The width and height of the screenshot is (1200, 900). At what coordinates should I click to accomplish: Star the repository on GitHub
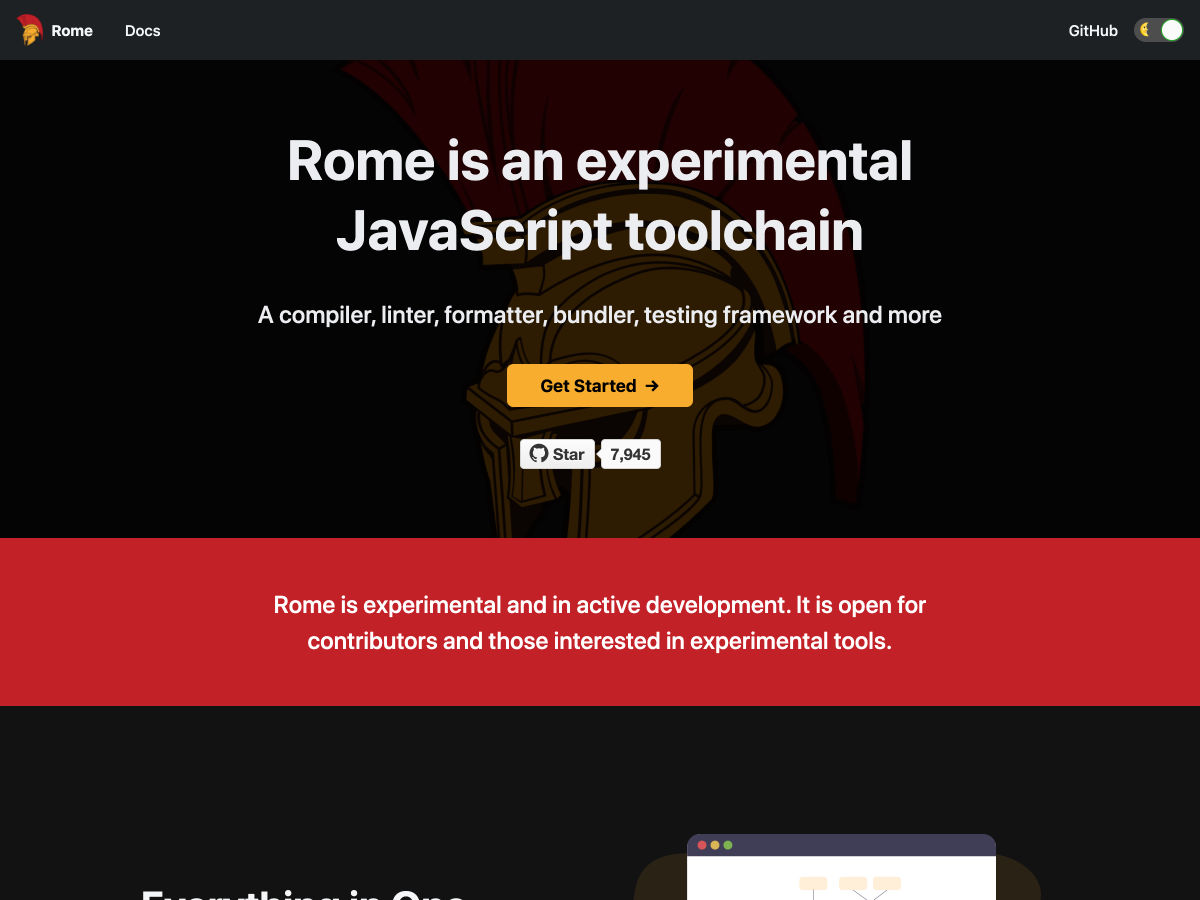[557, 454]
